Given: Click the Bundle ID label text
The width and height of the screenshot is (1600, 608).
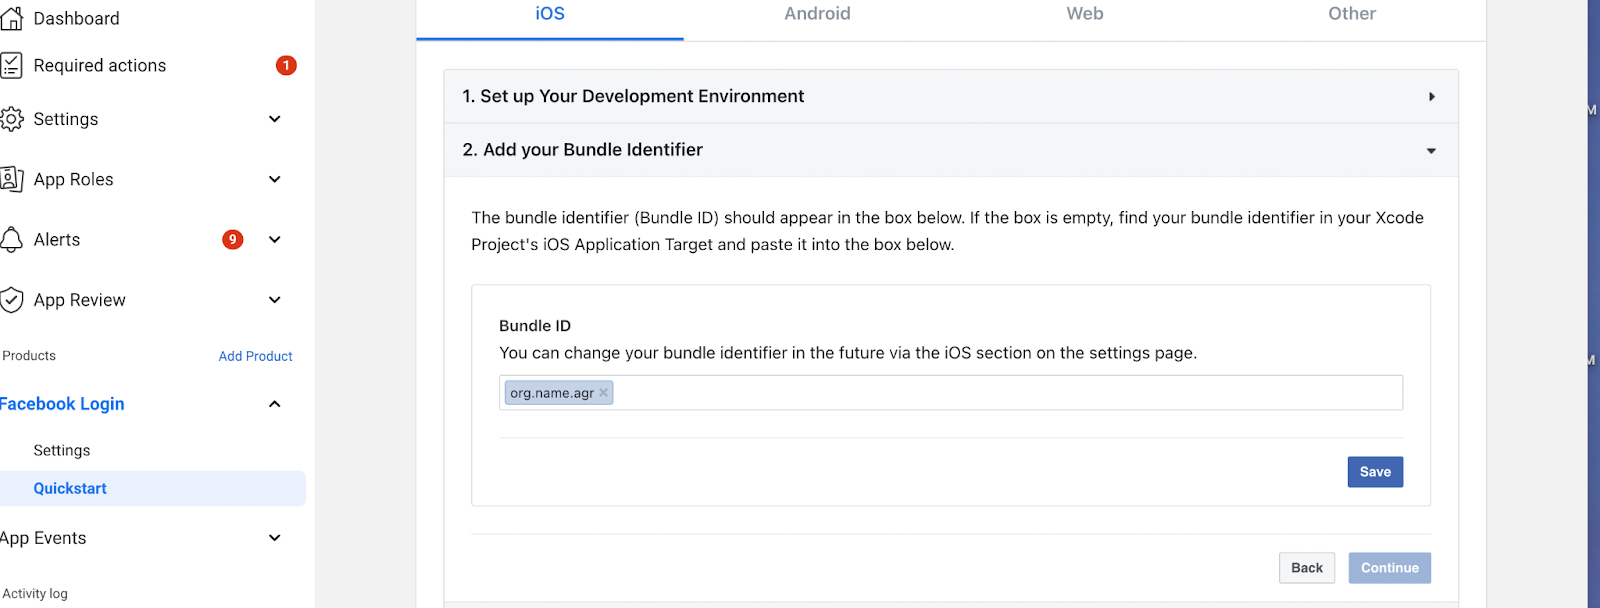Looking at the screenshot, I should click(535, 326).
